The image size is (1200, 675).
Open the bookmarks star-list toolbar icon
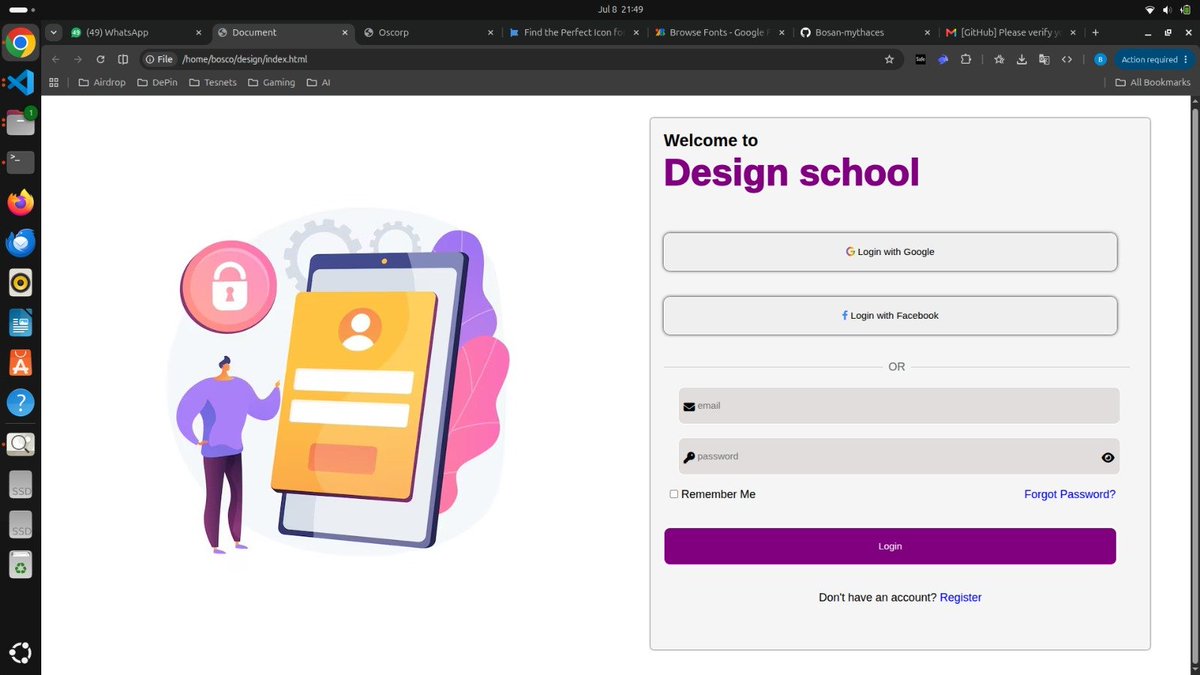[999, 59]
